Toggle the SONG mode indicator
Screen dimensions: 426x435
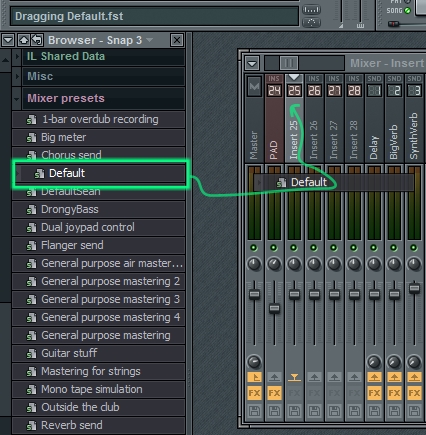[x=407, y=11]
